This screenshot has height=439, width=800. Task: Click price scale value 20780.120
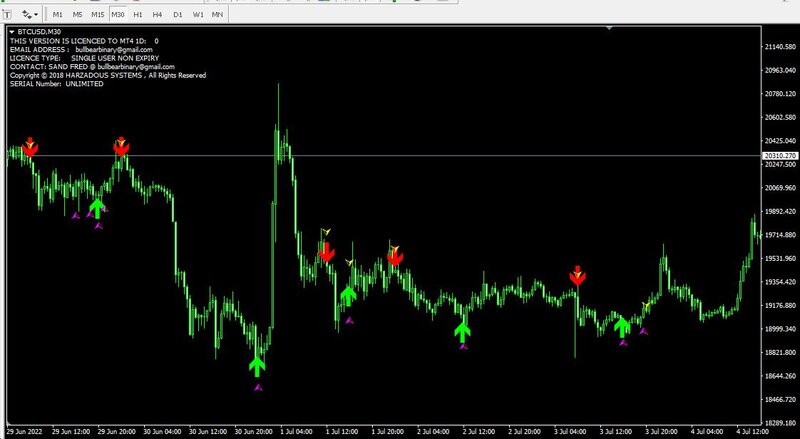pos(781,93)
